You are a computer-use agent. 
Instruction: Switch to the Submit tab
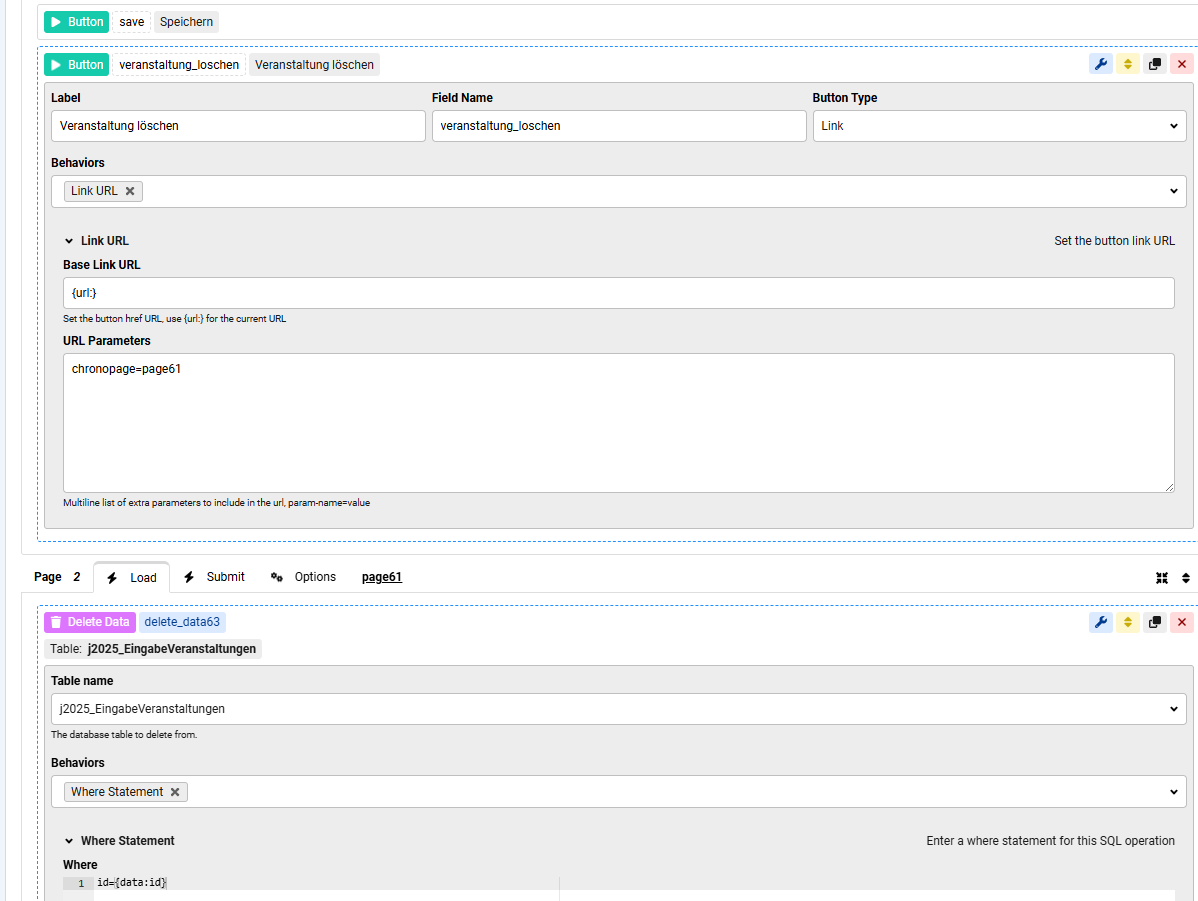click(214, 577)
